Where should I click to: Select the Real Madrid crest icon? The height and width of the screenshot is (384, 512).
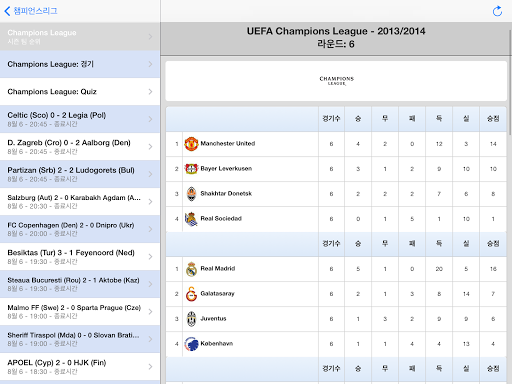pos(191,269)
